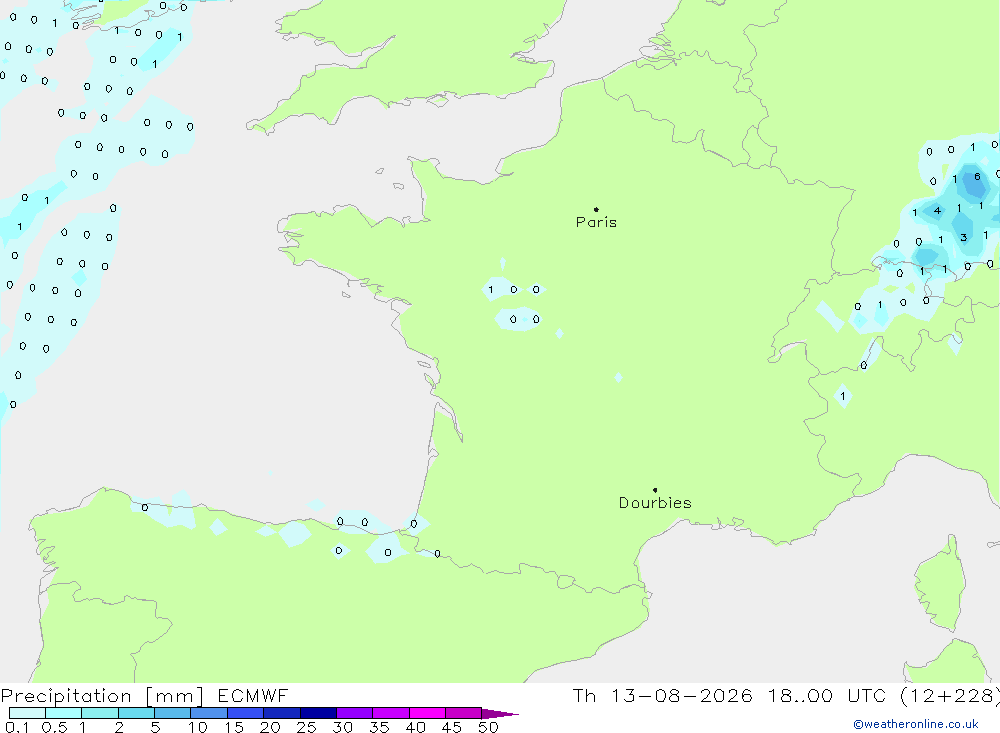Select the 10–15 mm legend color swatch
Image resolution: width=1000 pixels, height=733 pixels.
coord(209,713)
